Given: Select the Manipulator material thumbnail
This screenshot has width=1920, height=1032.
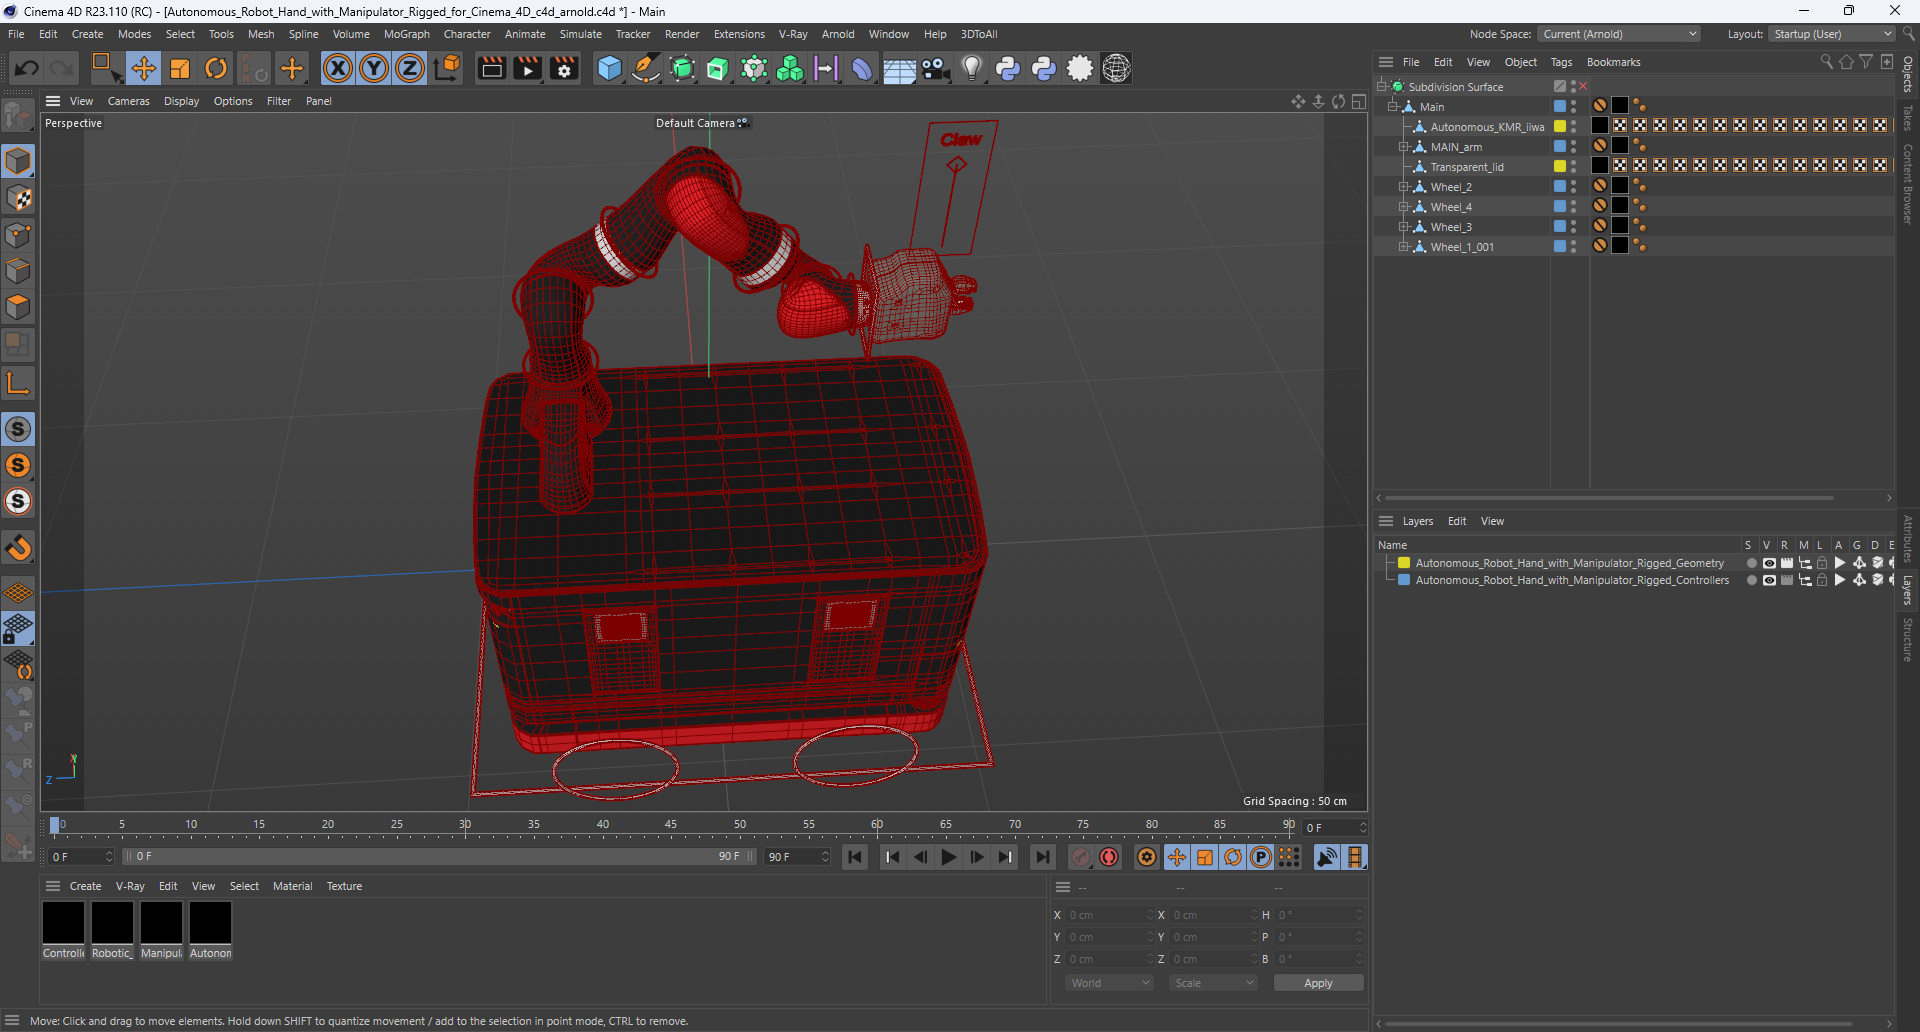Looking at the screenshot, I should 161,922.
